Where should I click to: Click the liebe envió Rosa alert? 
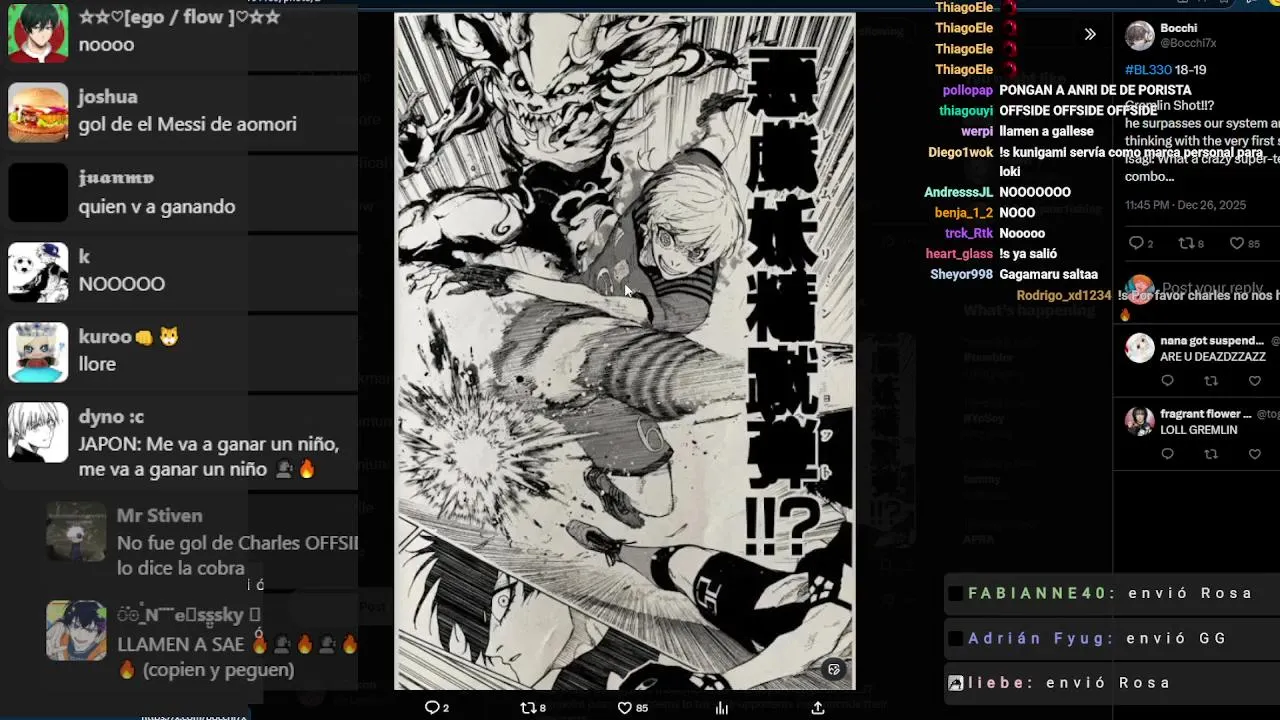(1112, 683)
